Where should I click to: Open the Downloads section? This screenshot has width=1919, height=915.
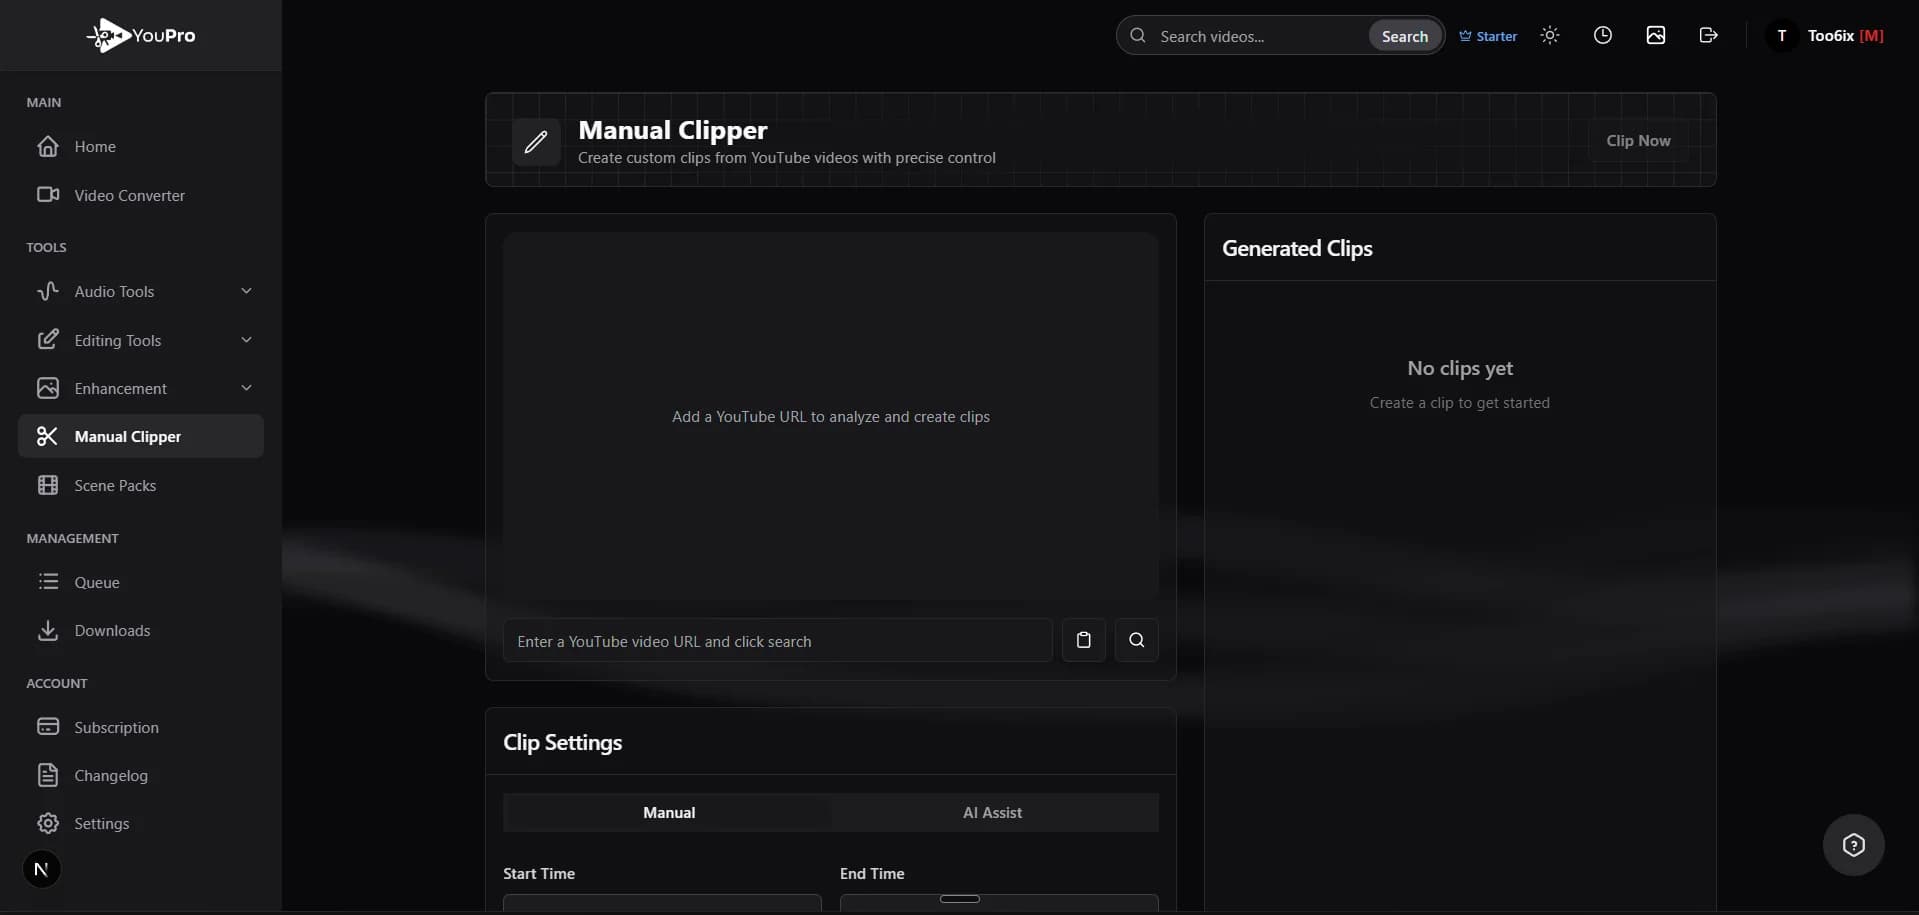pyautogui.click(x=110, y=631)
